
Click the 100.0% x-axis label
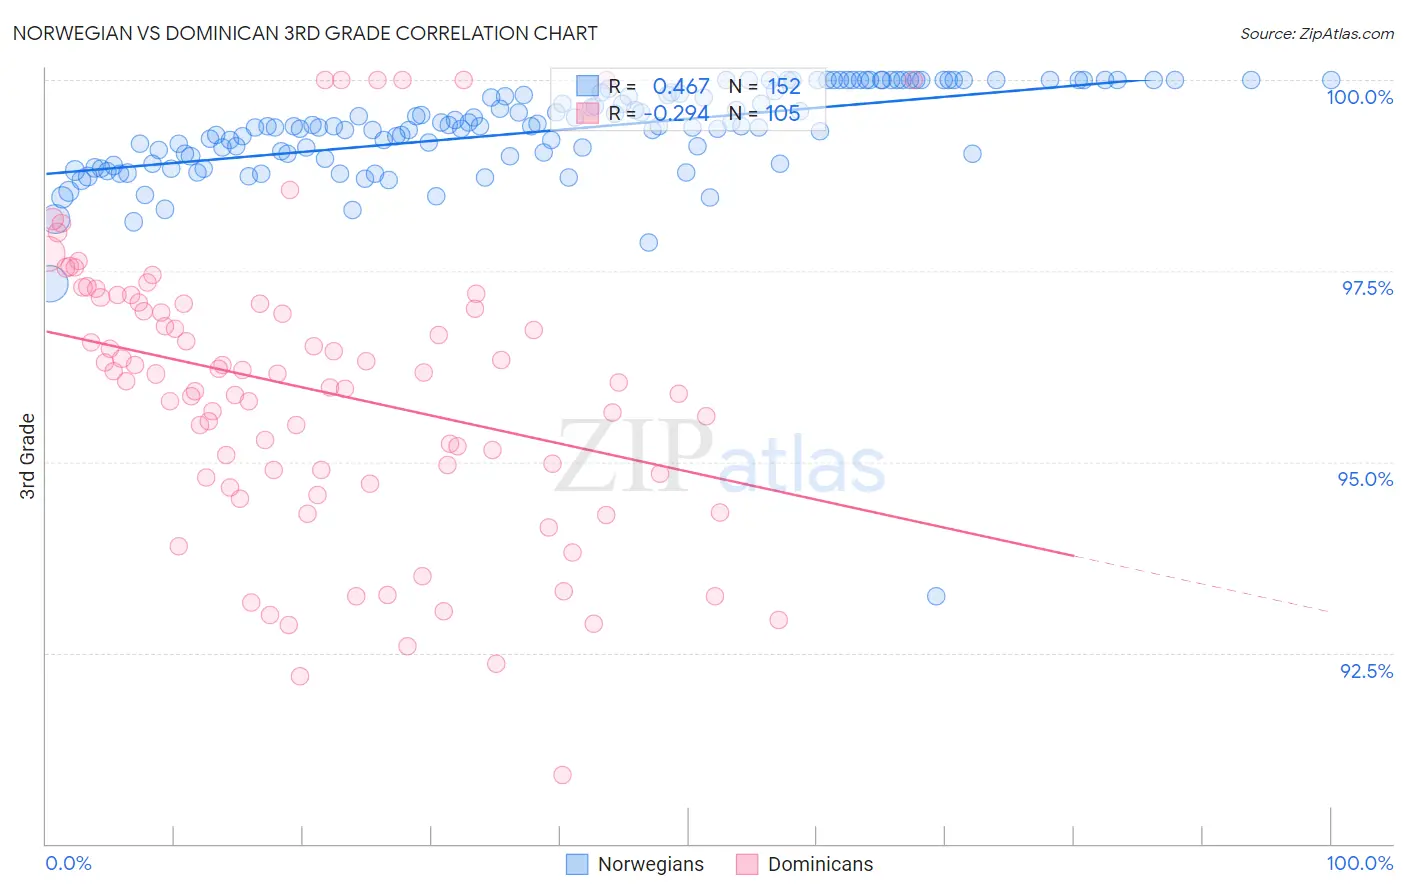click(x=1360, y=863)
